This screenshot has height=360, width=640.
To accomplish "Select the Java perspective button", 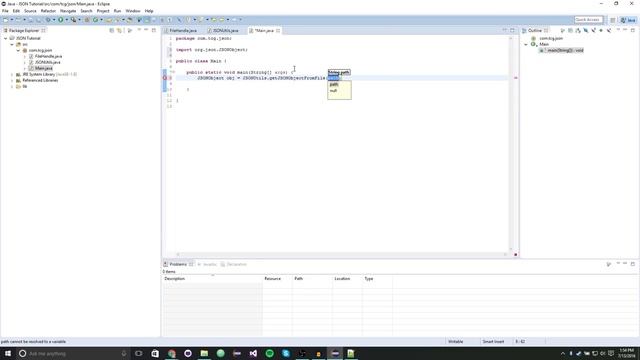I will (628, 20).
